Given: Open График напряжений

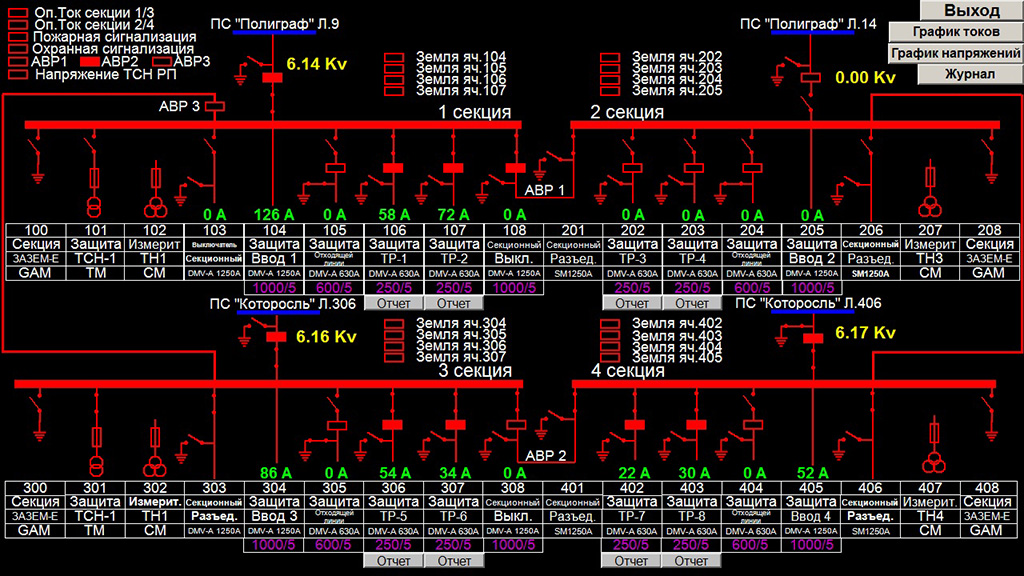Looking at the screenshot, I should point(955,53).
